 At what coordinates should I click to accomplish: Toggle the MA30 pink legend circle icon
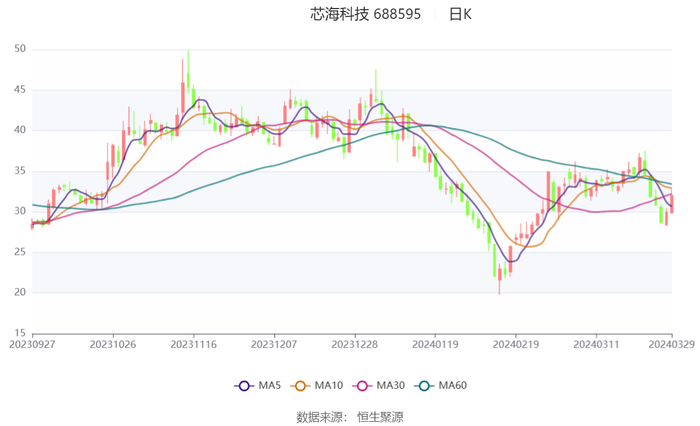tap(362, 386)
